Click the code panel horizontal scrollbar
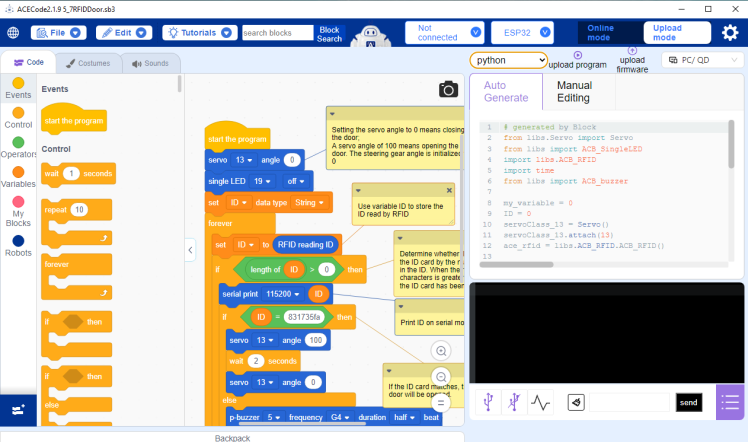 516,265
